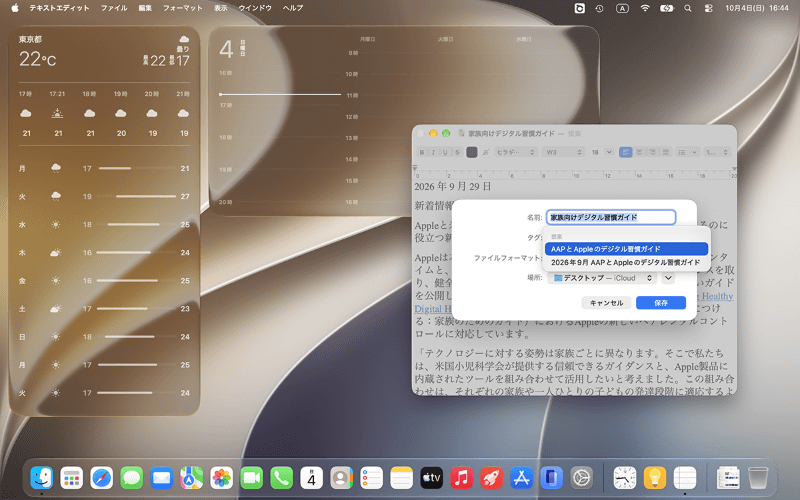The height and width of the screenshot is (500, 800).
Task: Click menu bar date 10月4日(日) 16:44
Action: pyautogui.click(x=757, y=8)
